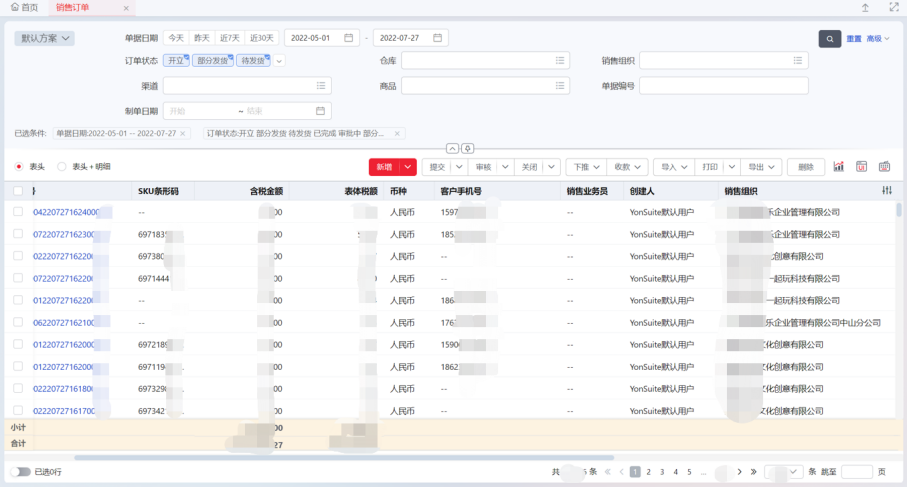The image size is (908, 488).
Task: Click the 单据编号 input field
Action: point(724,86)
